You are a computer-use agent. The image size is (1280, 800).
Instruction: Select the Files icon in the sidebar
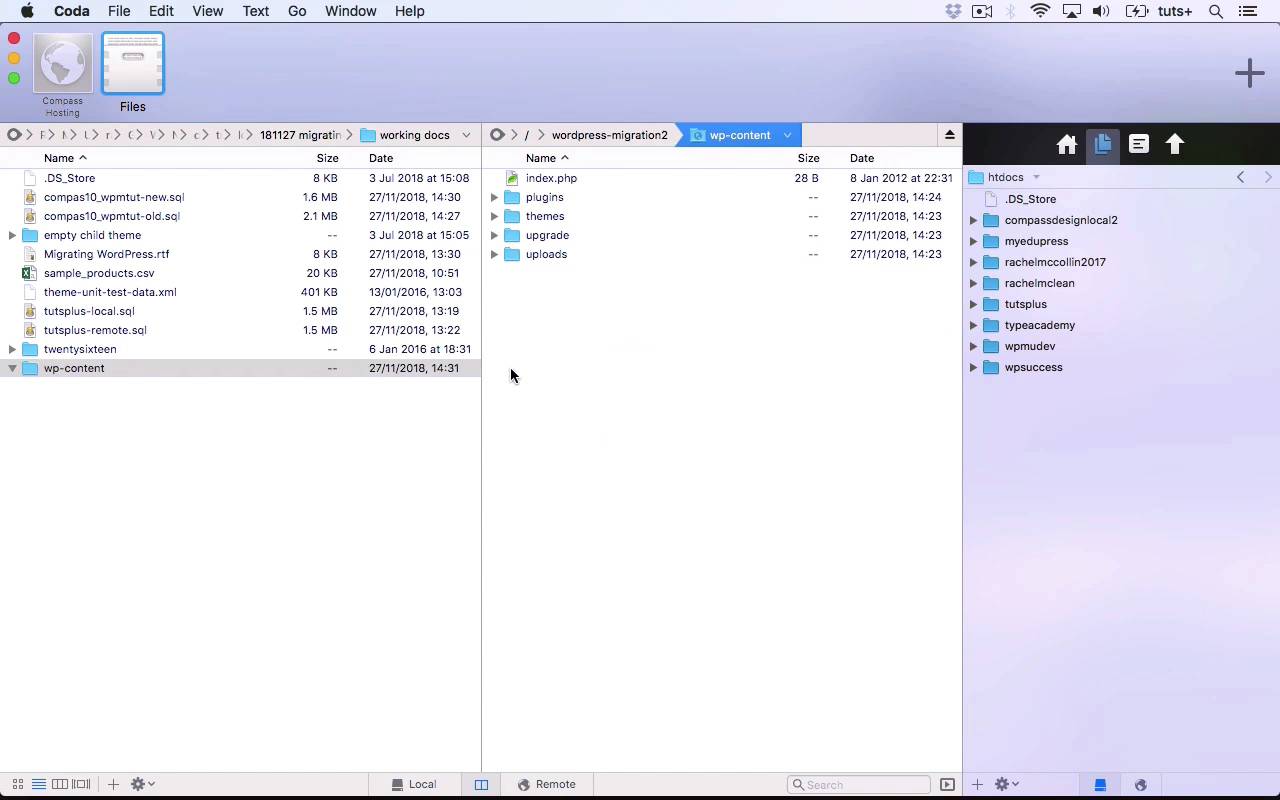pyautogui.click(x=1102, y=144)
